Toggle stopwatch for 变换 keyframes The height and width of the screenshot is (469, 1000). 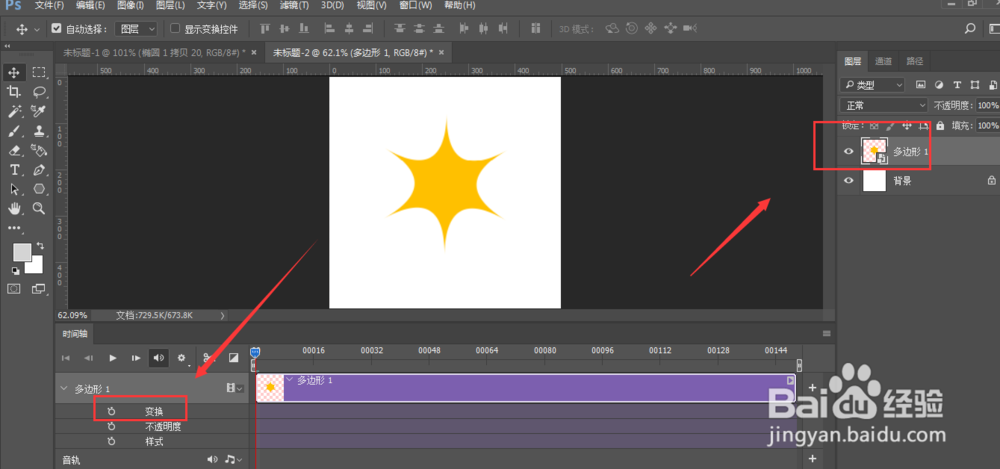[x=111, y=412]
